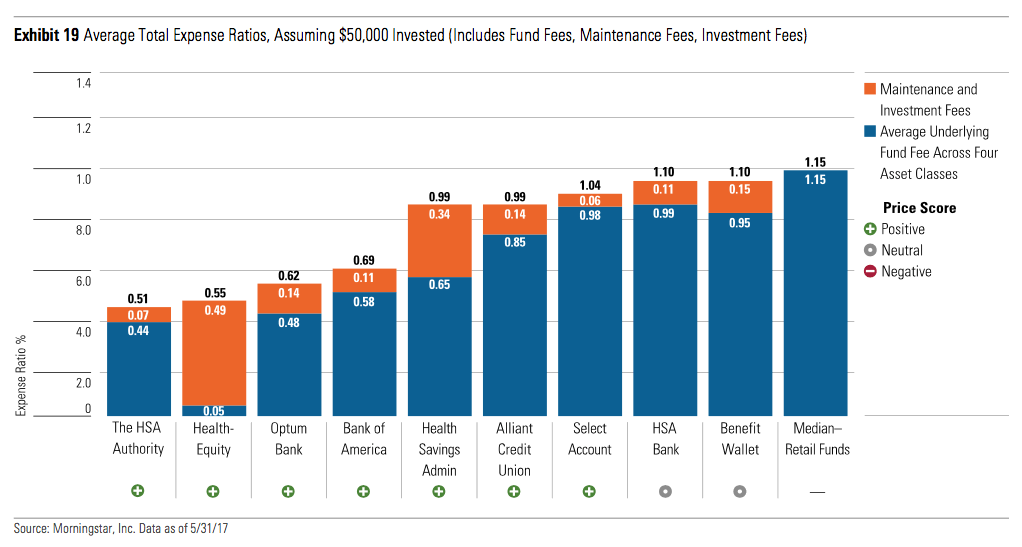1022x547 pixels.
Task: Click the Alliant Credit Union axis label
Action: pos(514,448)
